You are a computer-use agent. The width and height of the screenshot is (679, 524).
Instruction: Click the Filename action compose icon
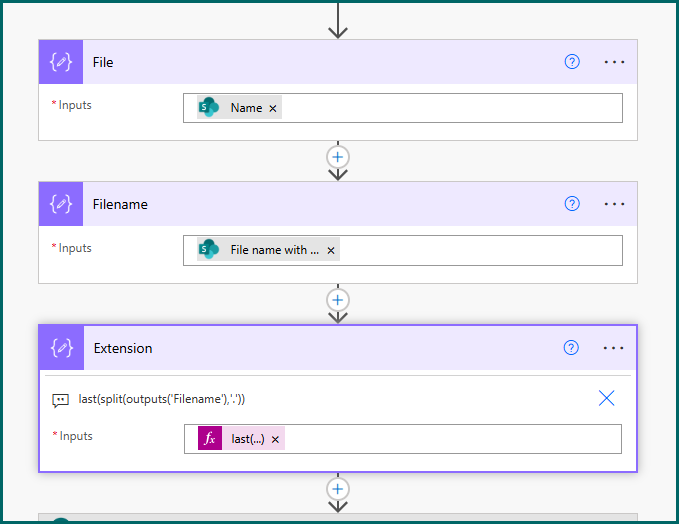point(61,204)
